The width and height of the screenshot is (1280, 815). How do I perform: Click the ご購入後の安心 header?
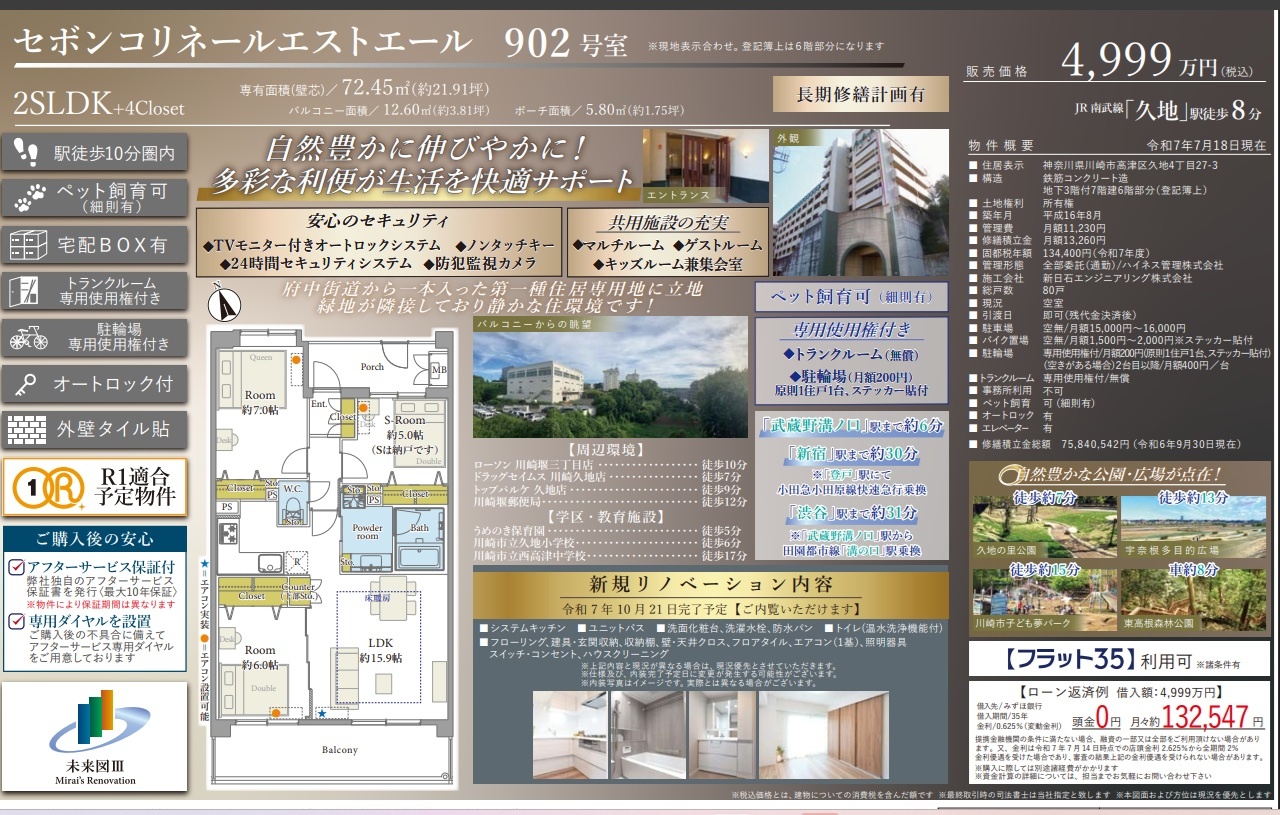[94, 540]
